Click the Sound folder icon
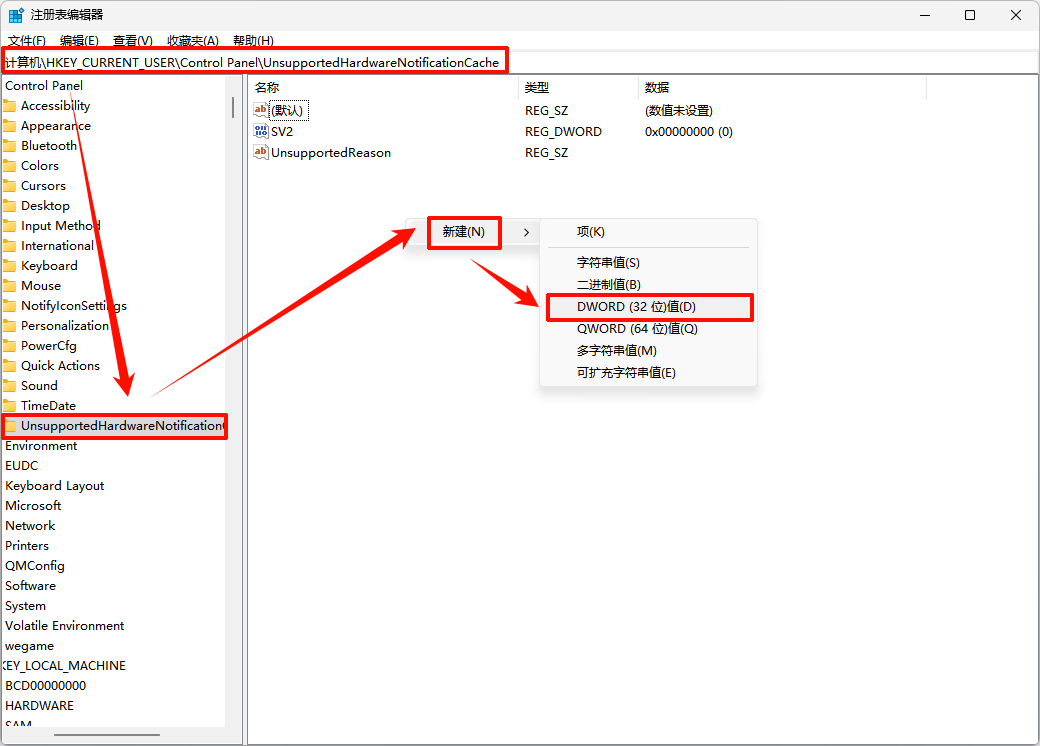 tap(12, 385)
